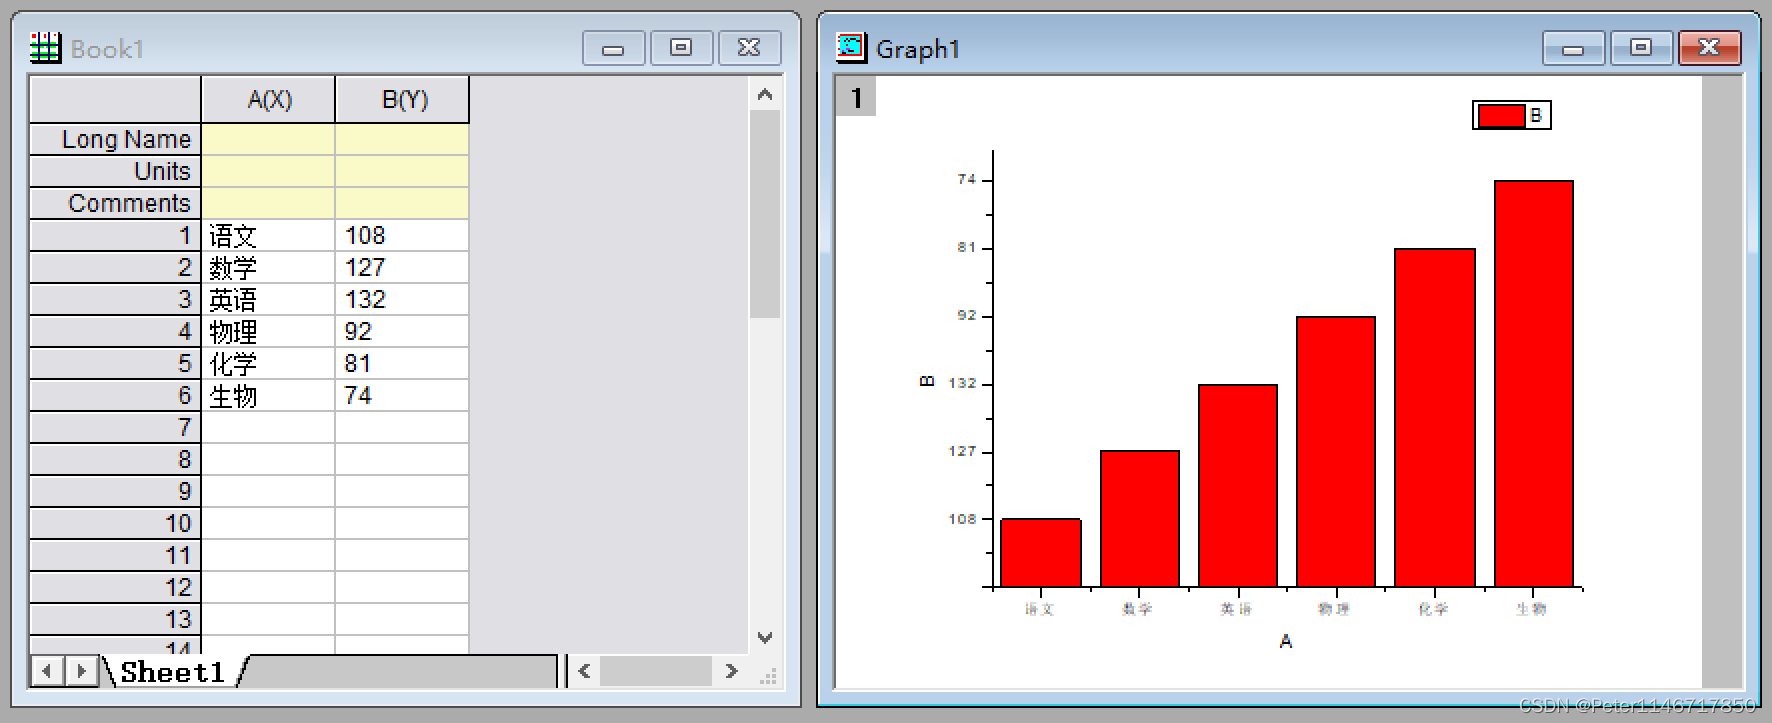Click the sheet tab scroll-left arrow

[x=47, y=671]
